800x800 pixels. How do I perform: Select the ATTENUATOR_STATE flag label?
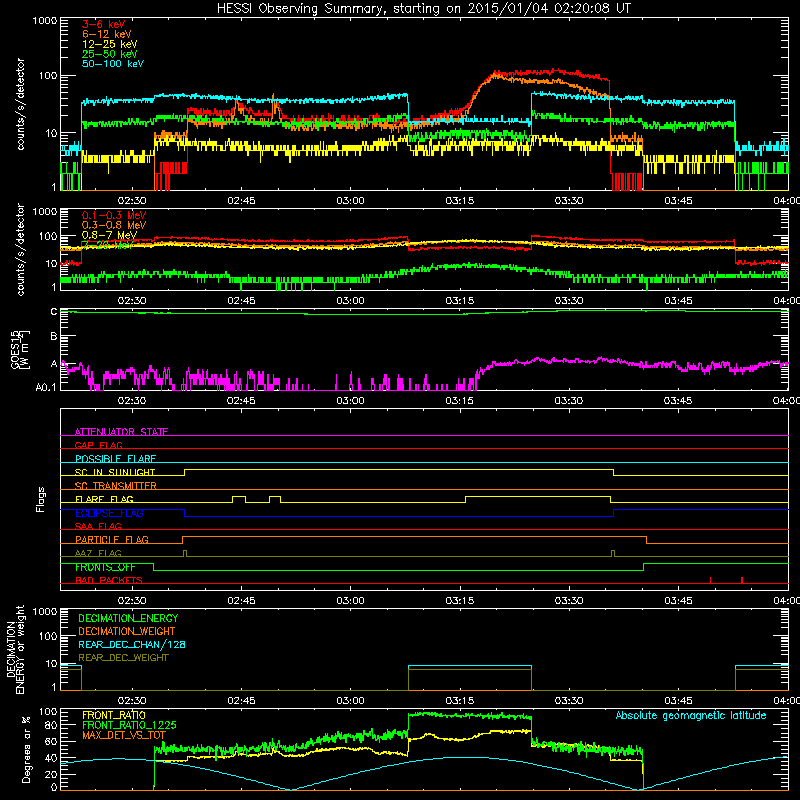coord(121,432)
